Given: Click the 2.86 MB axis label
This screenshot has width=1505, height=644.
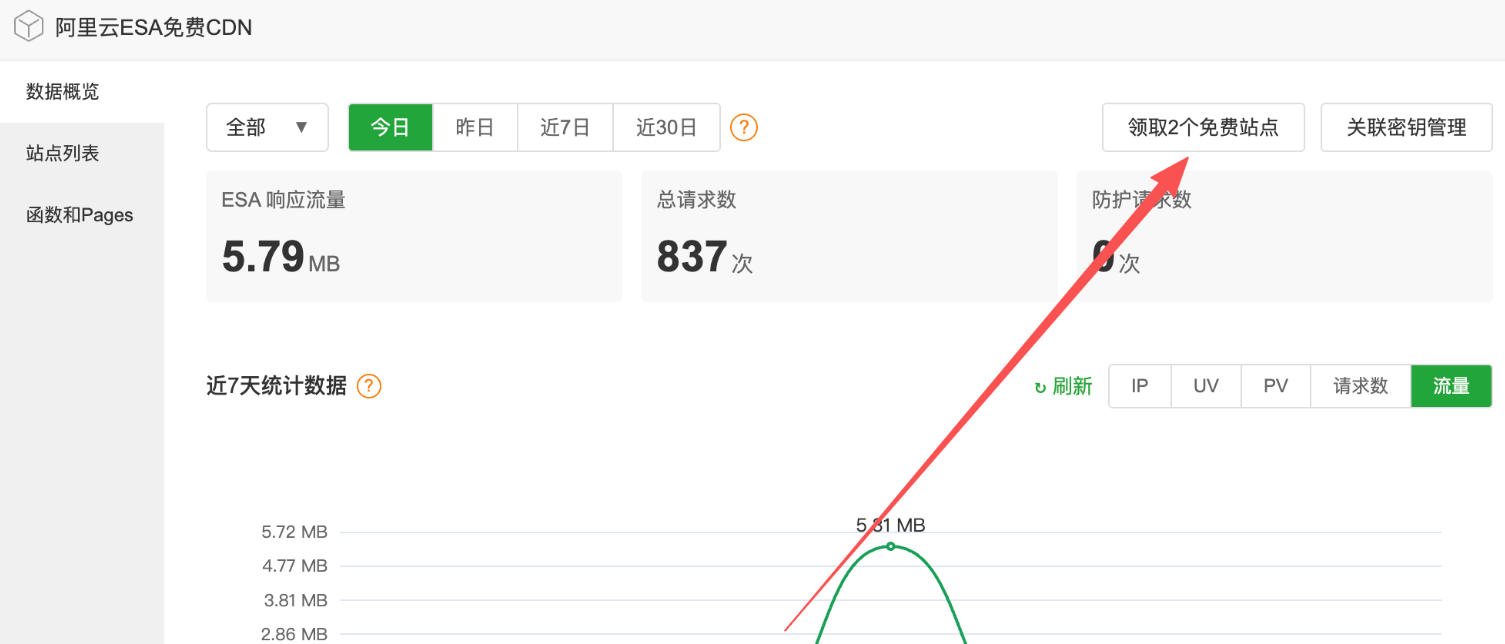Looking at the screenshot, I should point(295,634).
